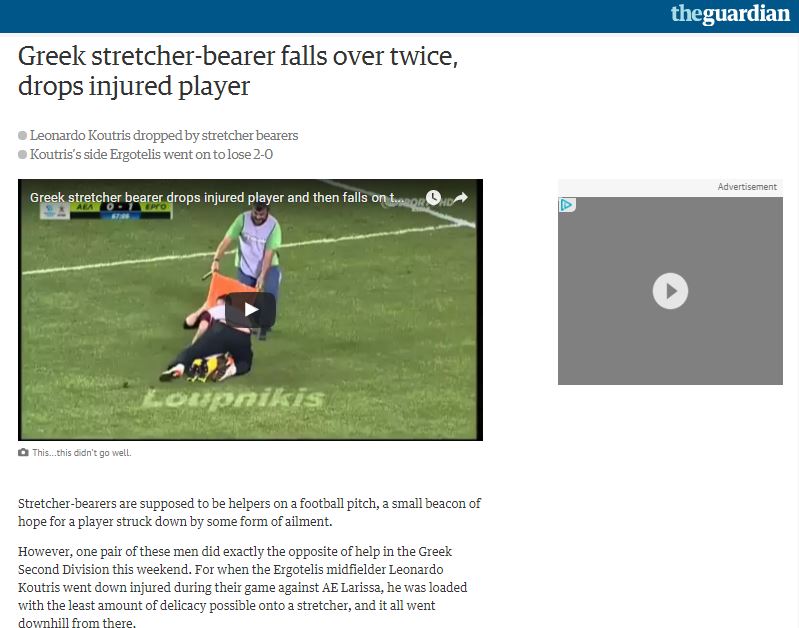
Task: Click the Ergotelis 2-0 bullet point
Action: pos(151,154)
